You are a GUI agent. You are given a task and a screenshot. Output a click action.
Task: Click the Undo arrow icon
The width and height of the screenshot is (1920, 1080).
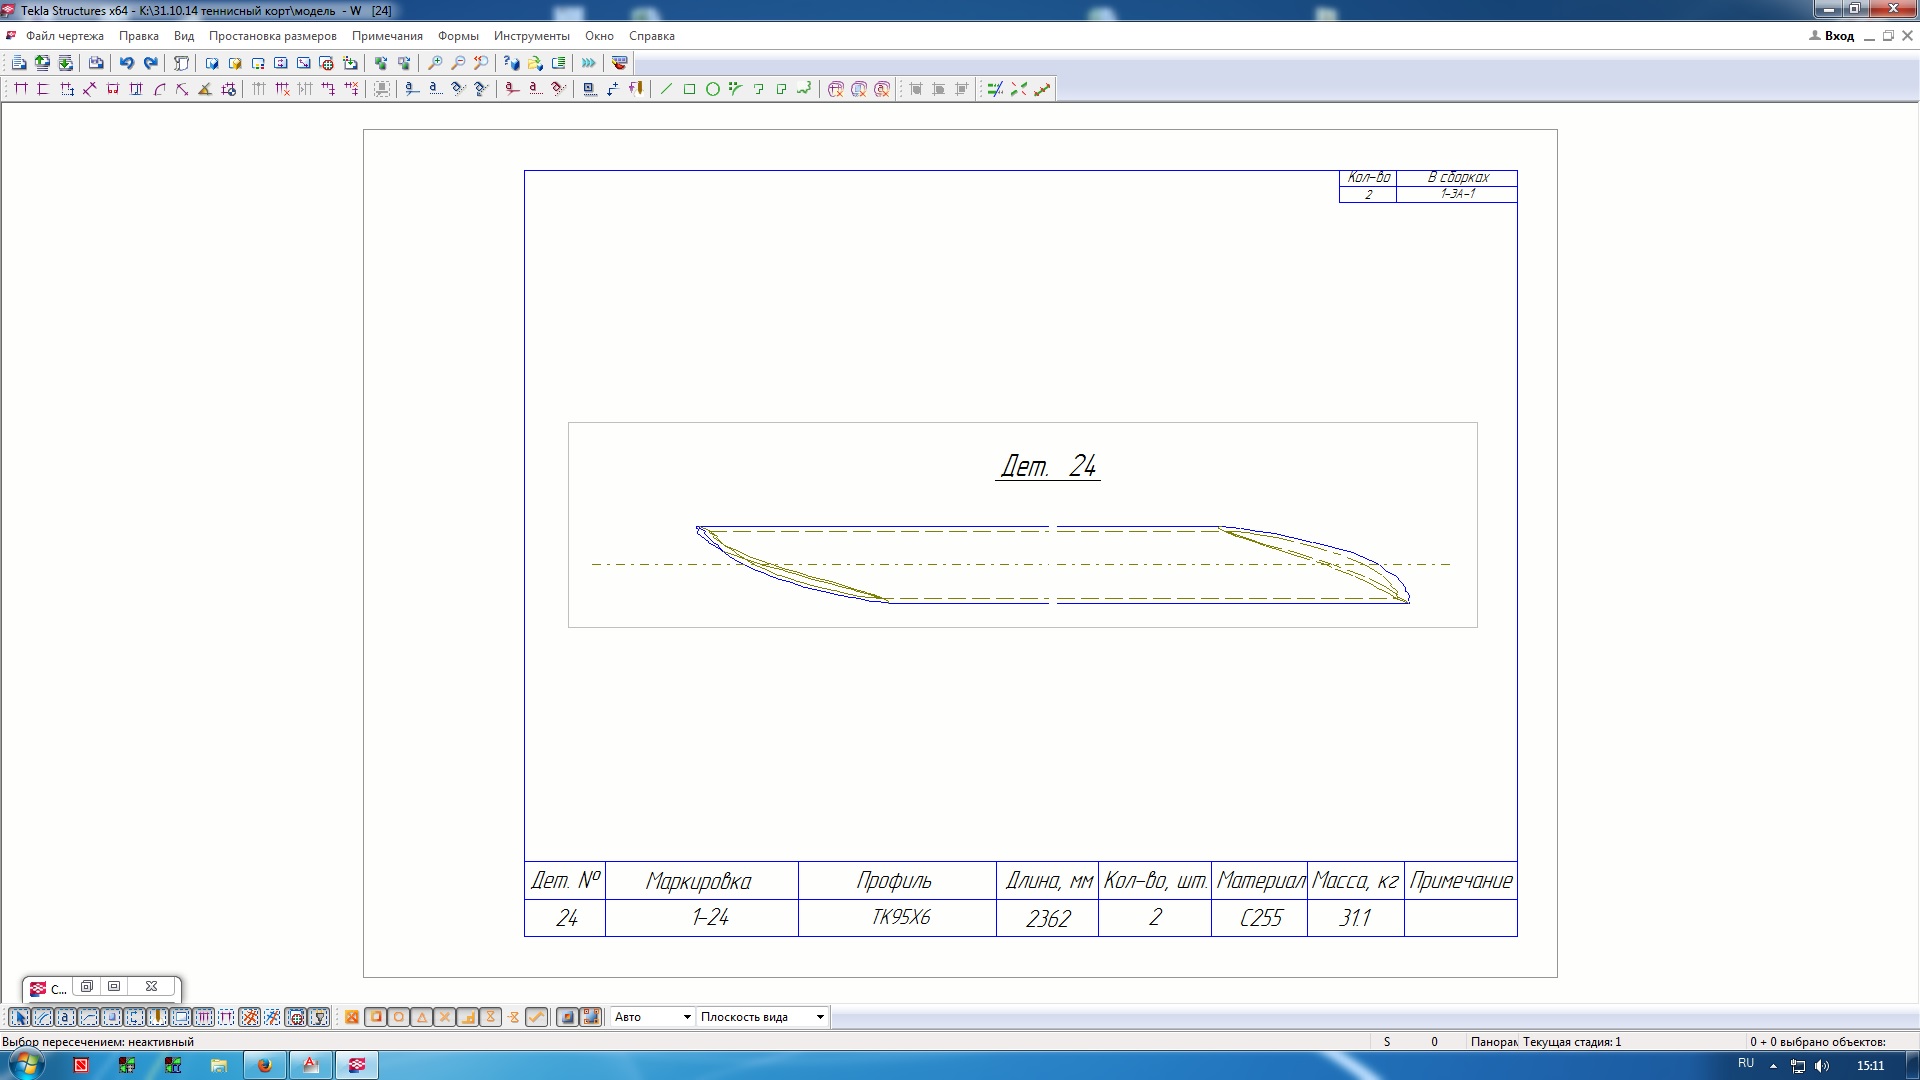[126, 63]
